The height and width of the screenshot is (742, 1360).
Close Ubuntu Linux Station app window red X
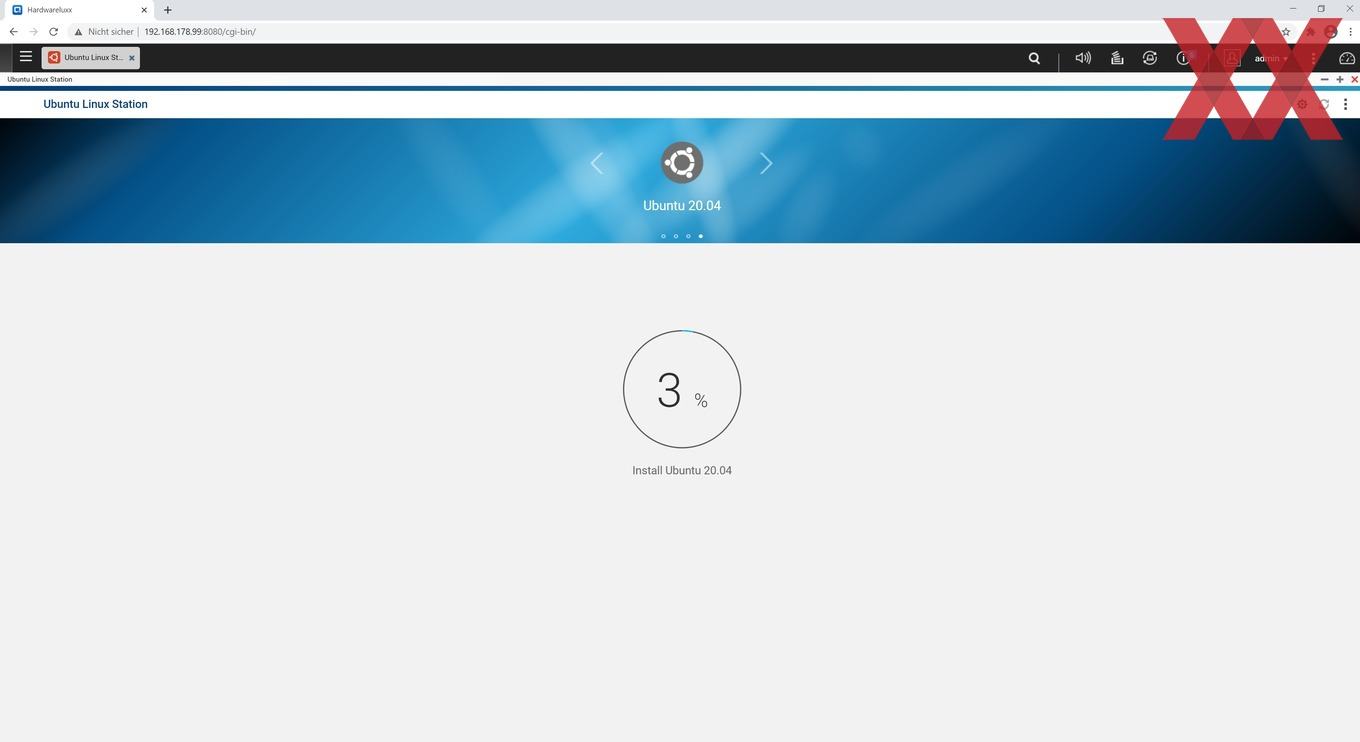pyautogui.click(x=1354, y=79)
